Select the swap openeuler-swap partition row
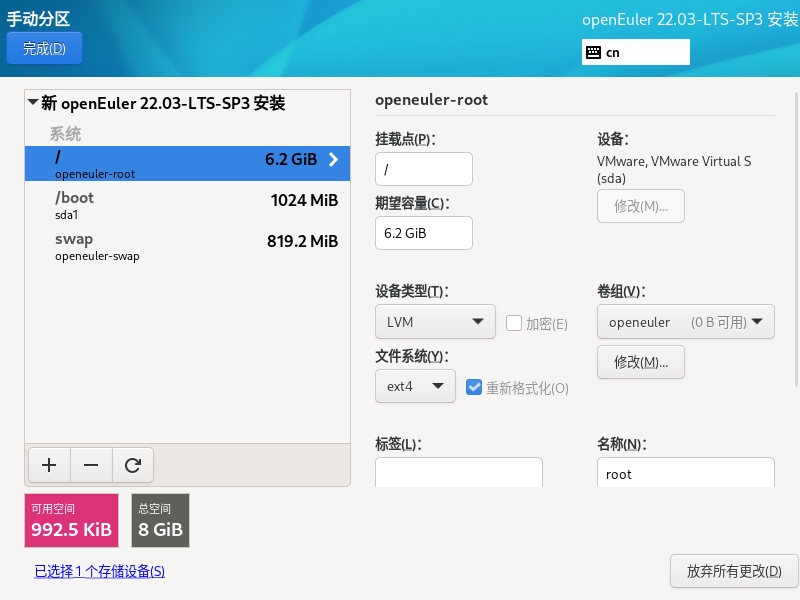The height and width of the screenshot is (600, 800). pos(187,246)
